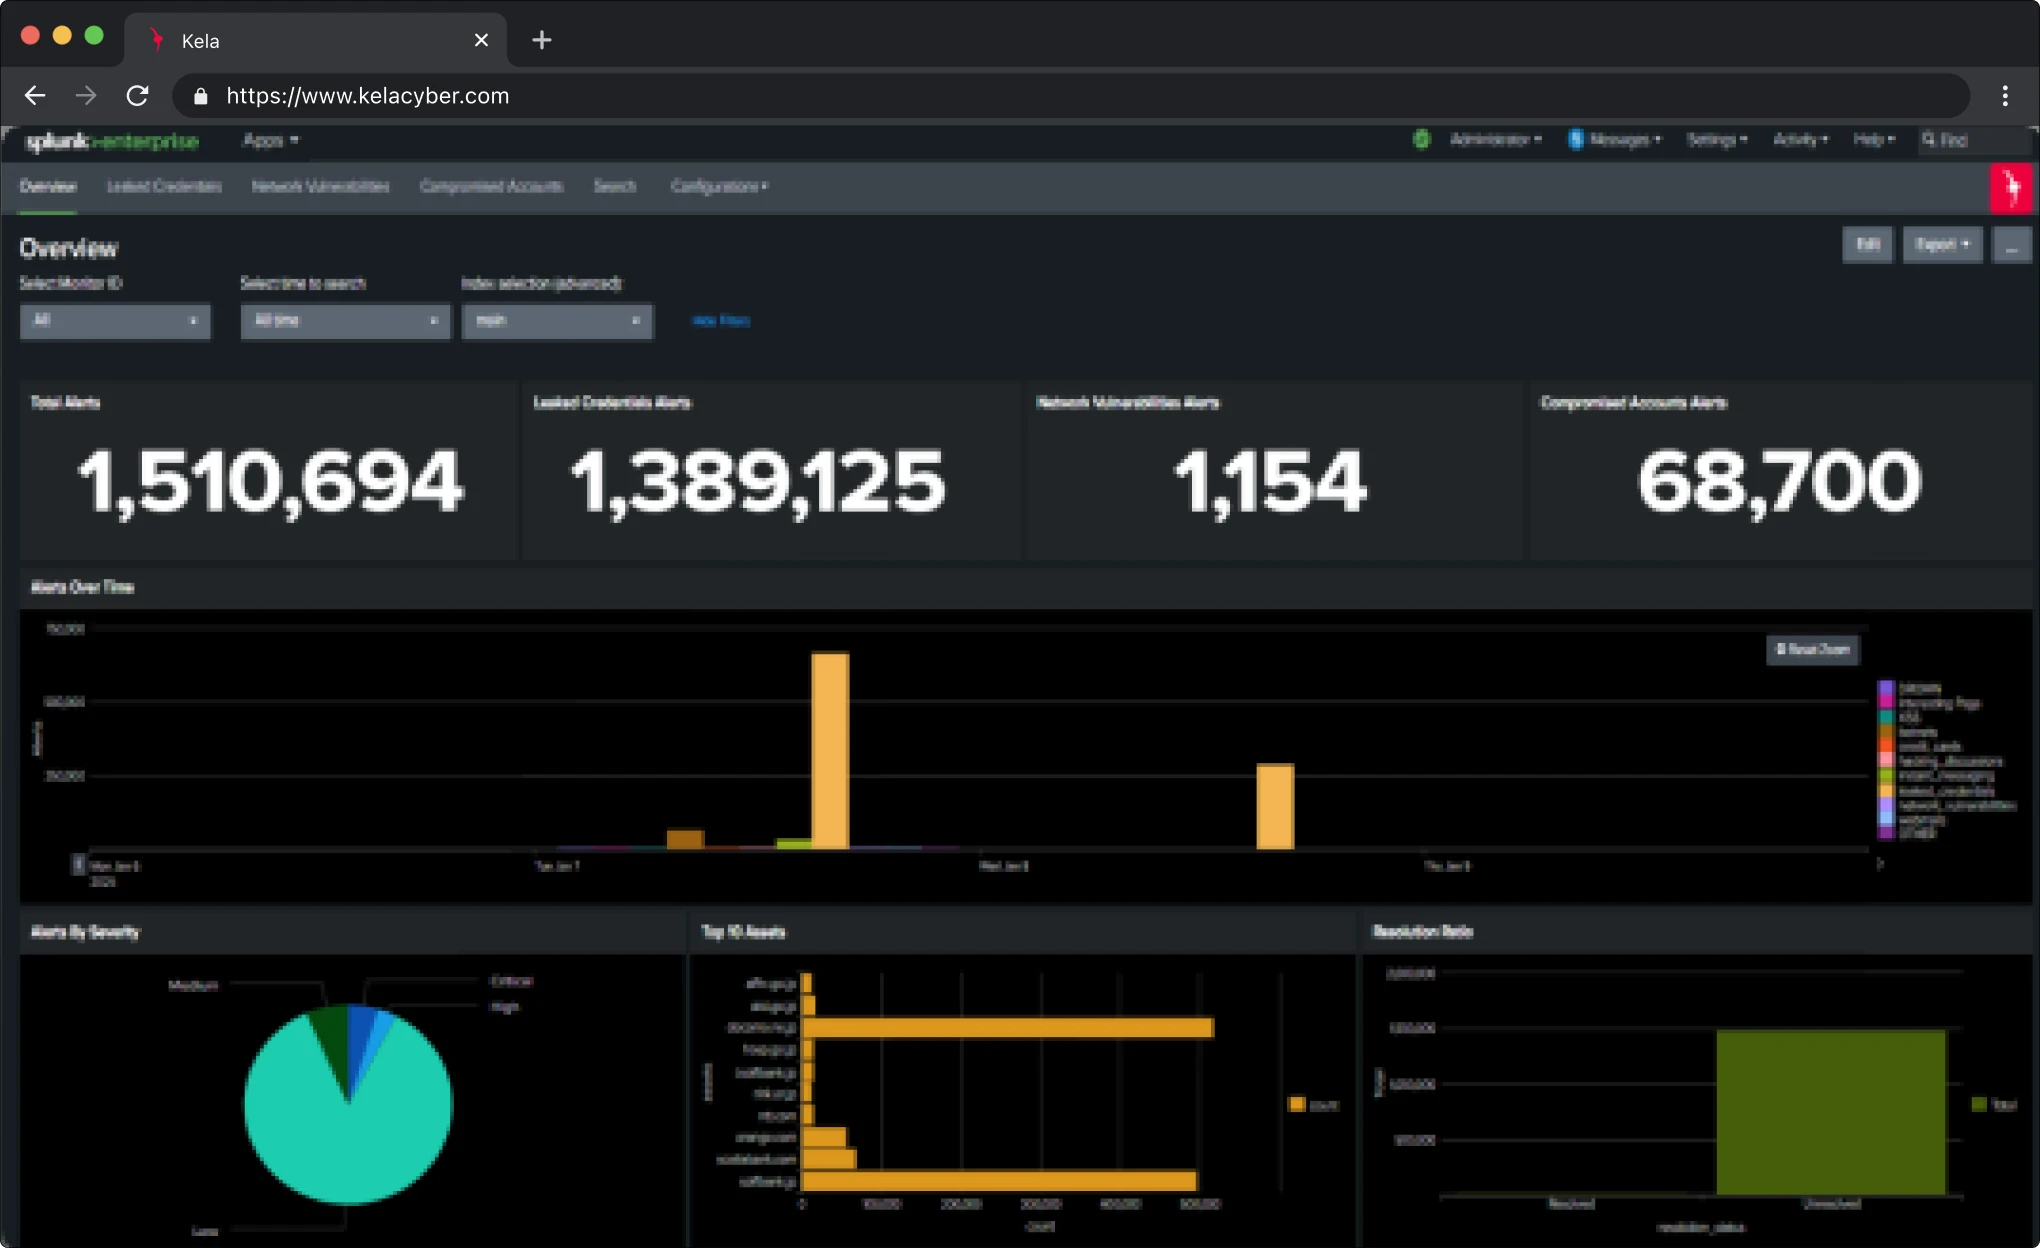Open the Select time to search dropdown
The width and height of the screenshot is (2040, 1248).
click(x=346, y=321)
